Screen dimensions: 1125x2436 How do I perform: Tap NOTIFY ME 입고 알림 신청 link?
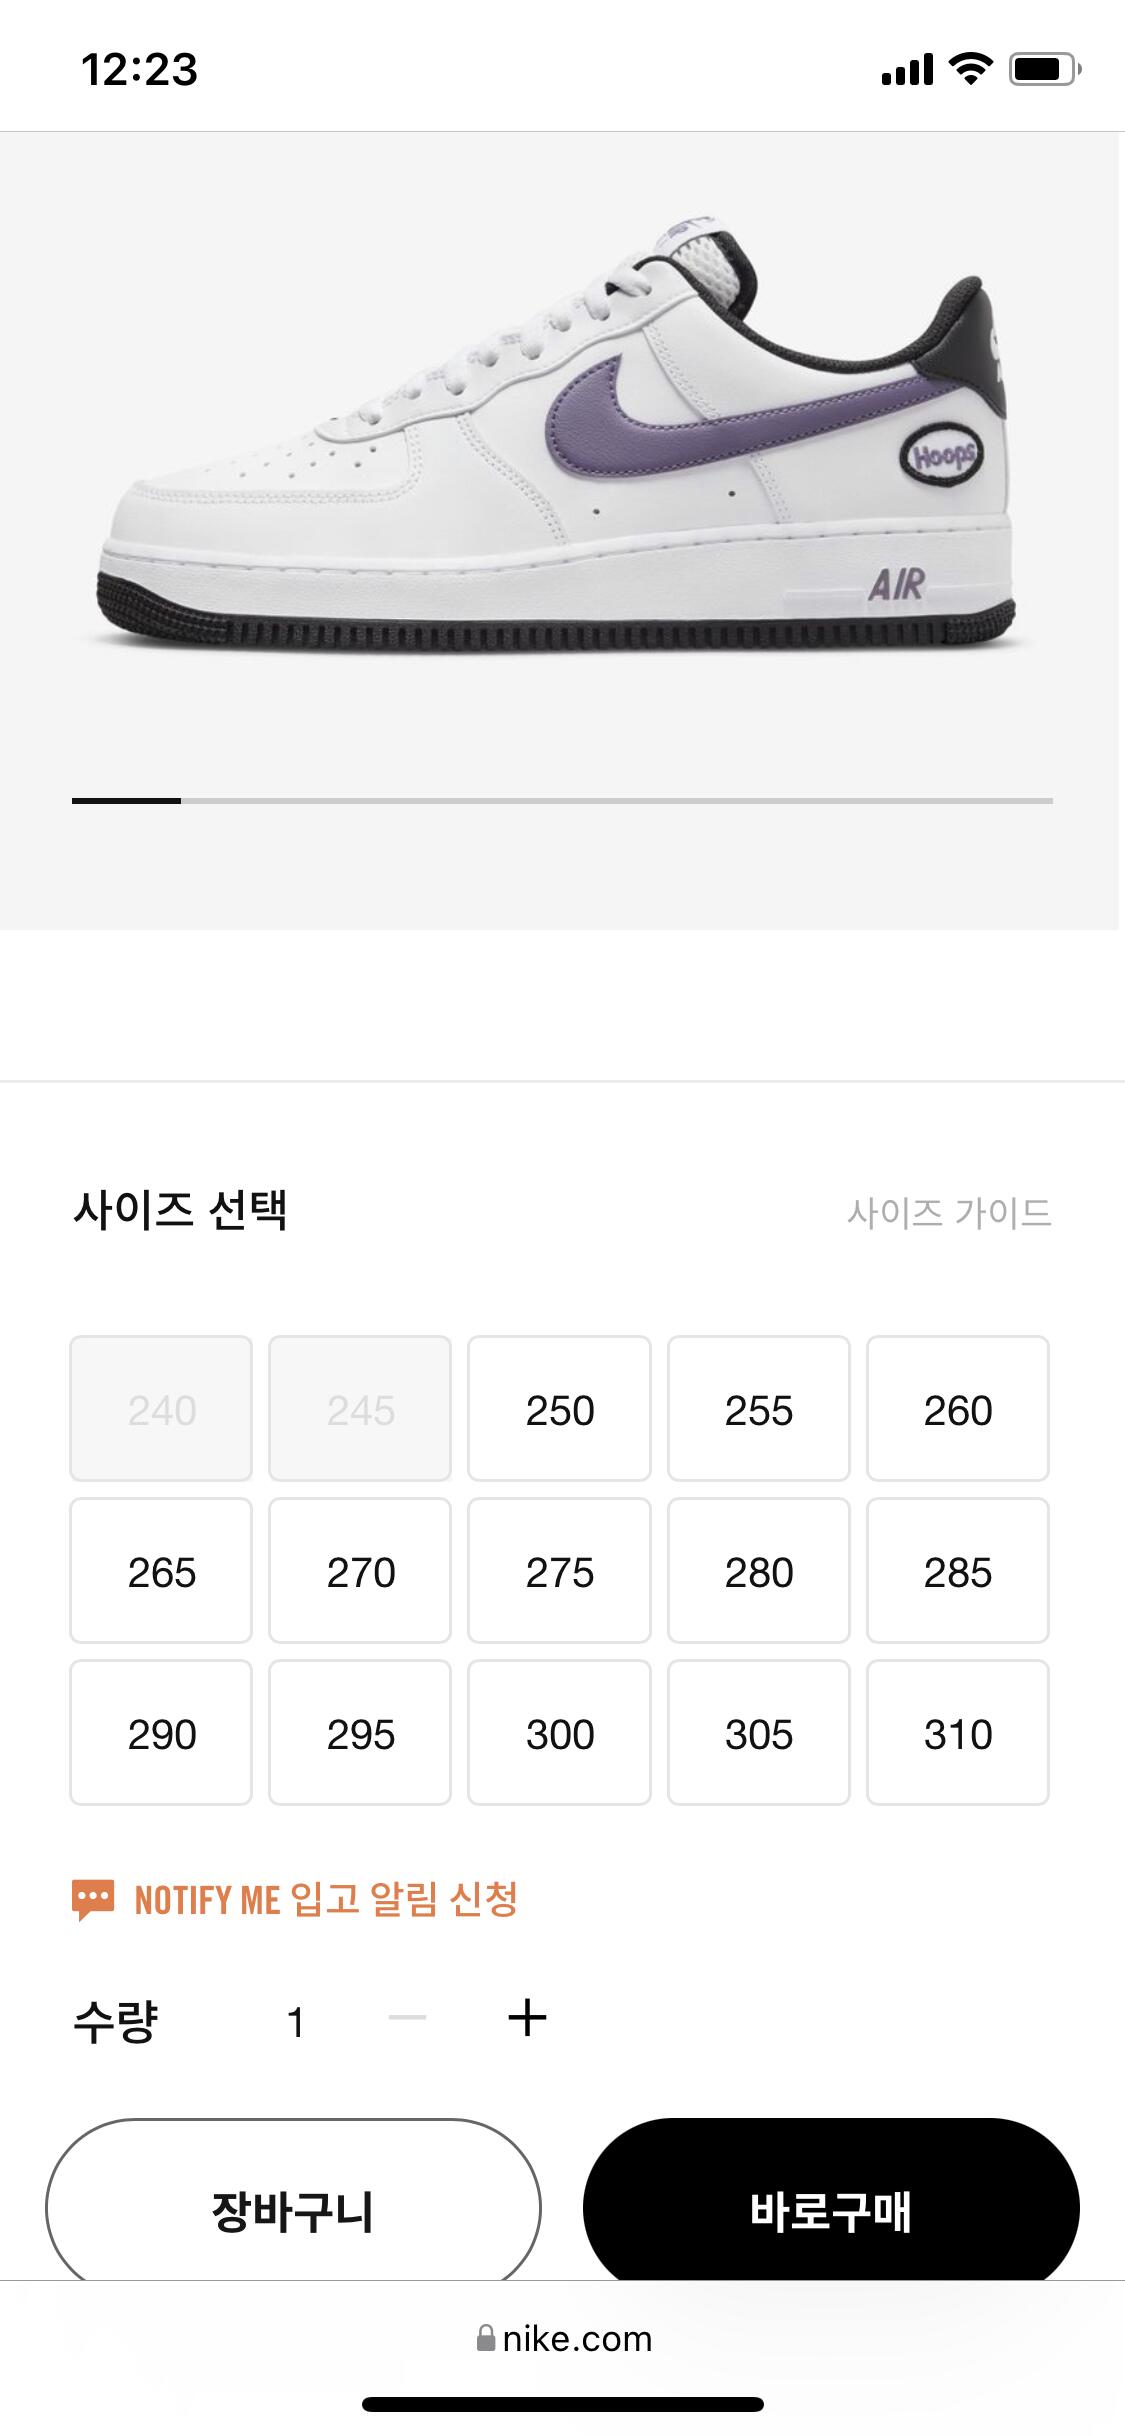[326, 1899]
